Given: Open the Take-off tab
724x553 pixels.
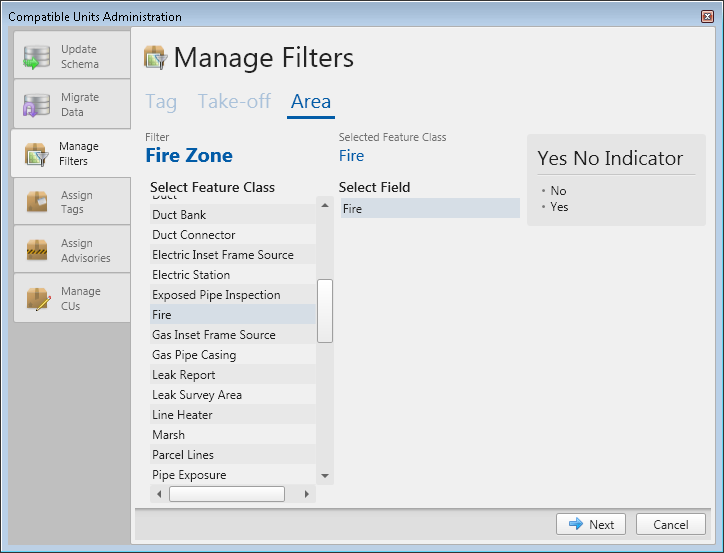Looking at the screenshot, I should (234, 102).
